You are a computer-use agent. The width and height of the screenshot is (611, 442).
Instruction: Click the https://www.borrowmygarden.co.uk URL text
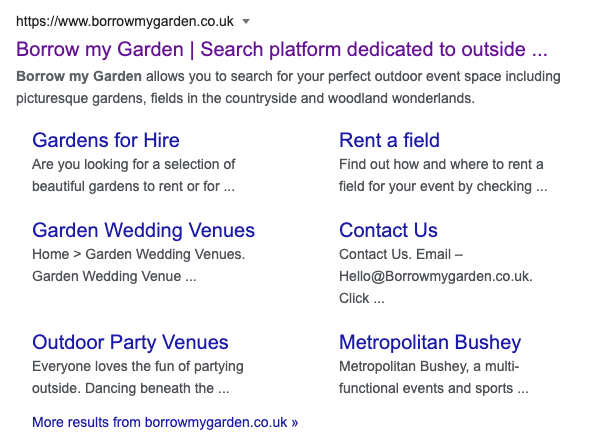tap(125, 21)
